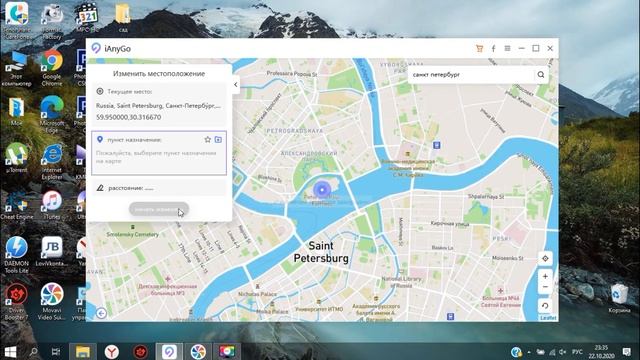The height and width of the screenshot is (360, 640).
Task: Click the search magnifier on the map
Action: tap(541, 75)
